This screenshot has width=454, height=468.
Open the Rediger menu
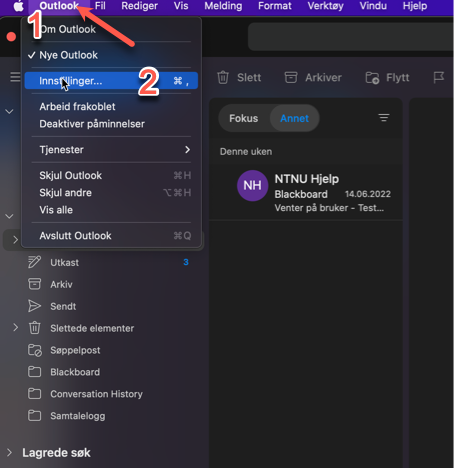(139, 6)
